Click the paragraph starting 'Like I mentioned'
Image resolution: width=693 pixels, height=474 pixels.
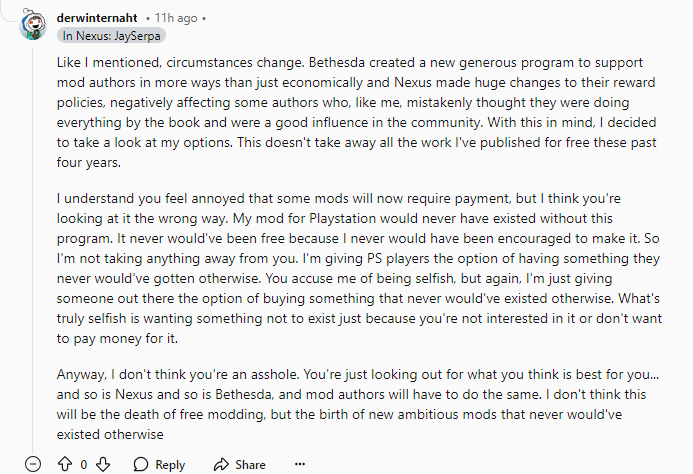pyautogui.click(x=356, y=112)
